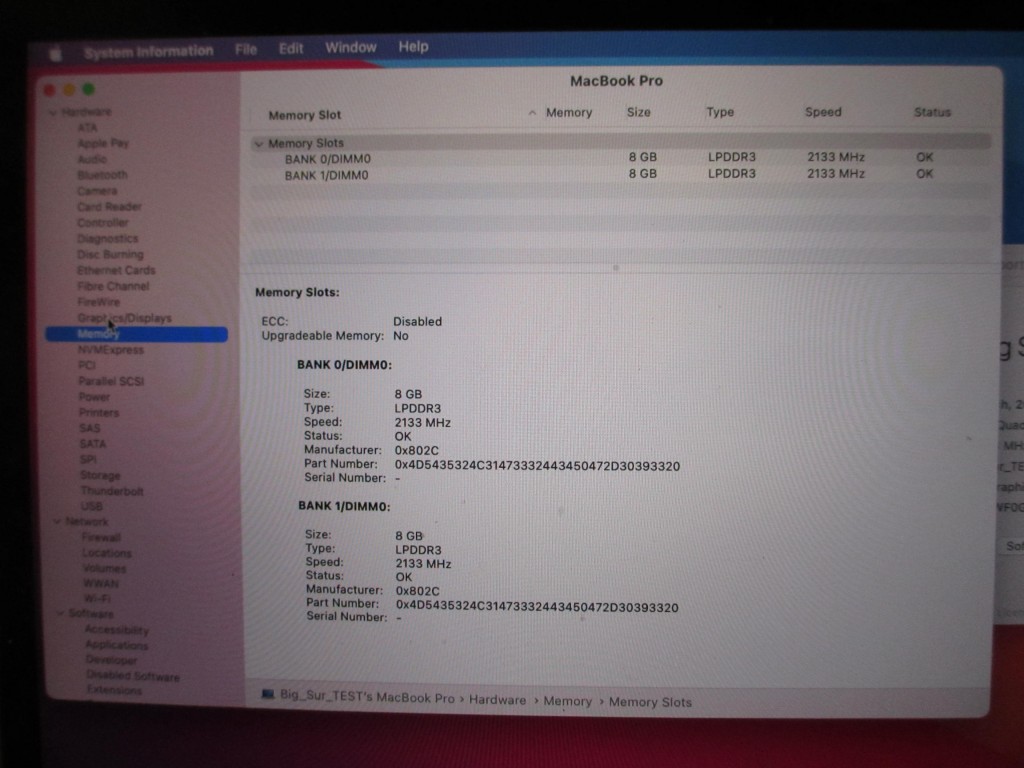Screen dimensions: 1024x768
Task: Select the highlighted Memory sidebar item
Action: point(136,334)
